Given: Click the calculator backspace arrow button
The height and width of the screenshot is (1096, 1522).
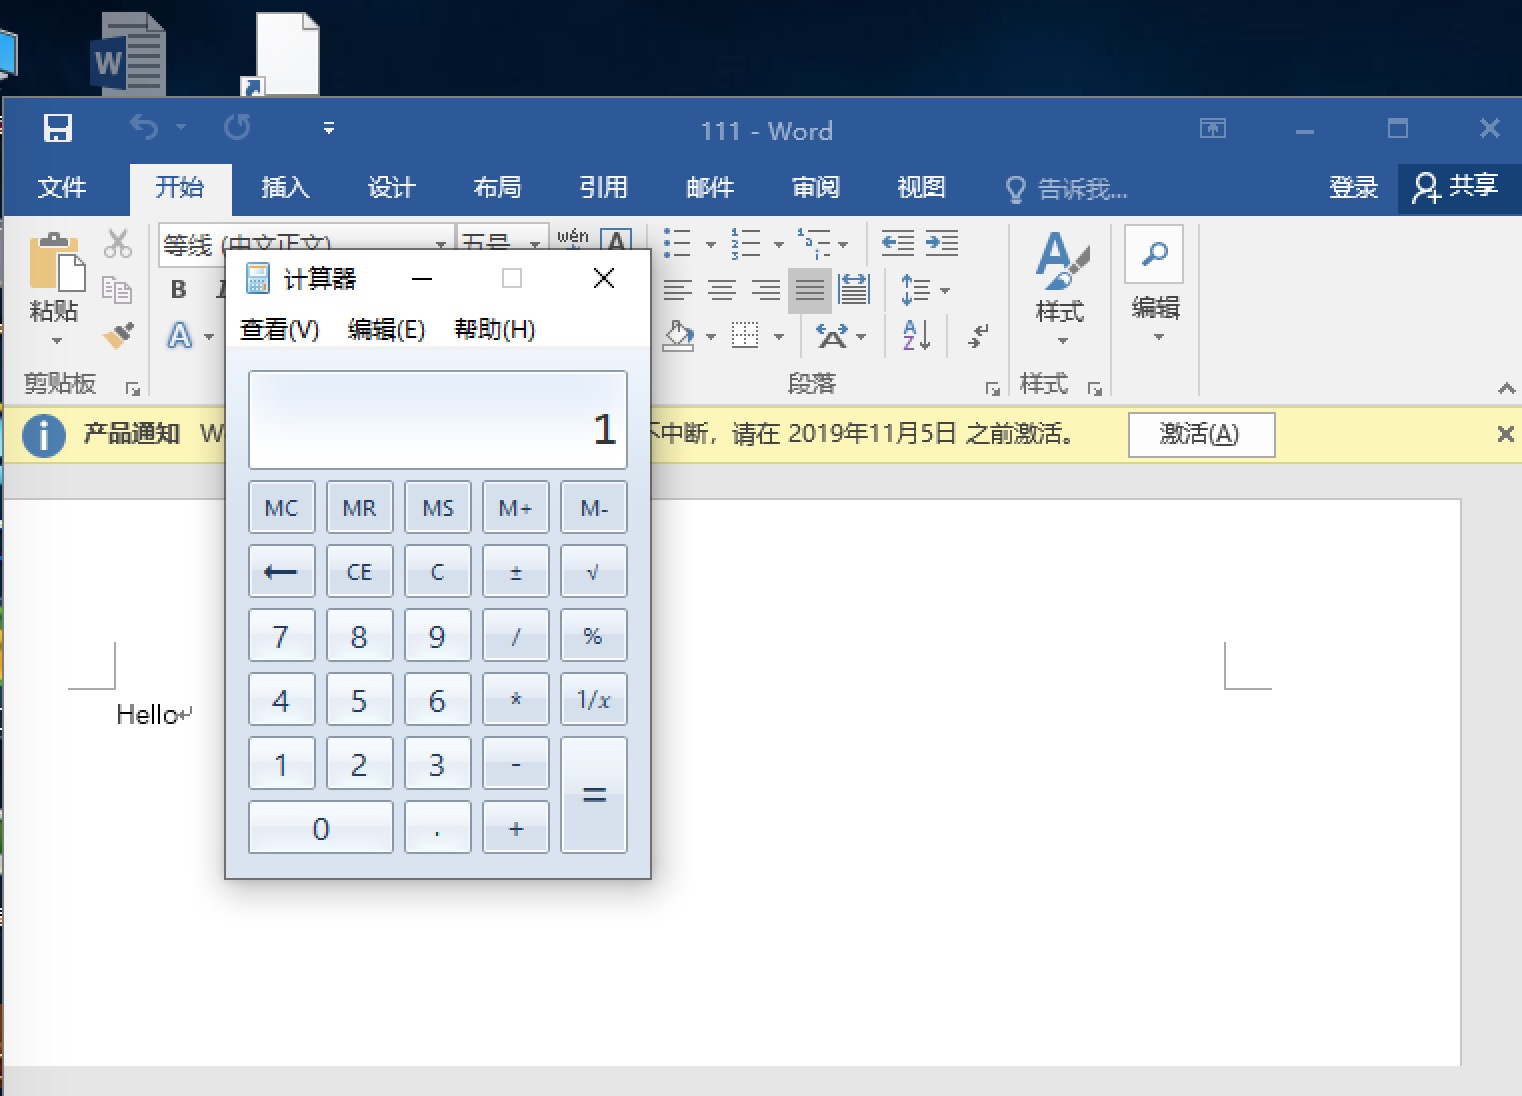Looking at the screenshot, I should click(x=281, y=571).
